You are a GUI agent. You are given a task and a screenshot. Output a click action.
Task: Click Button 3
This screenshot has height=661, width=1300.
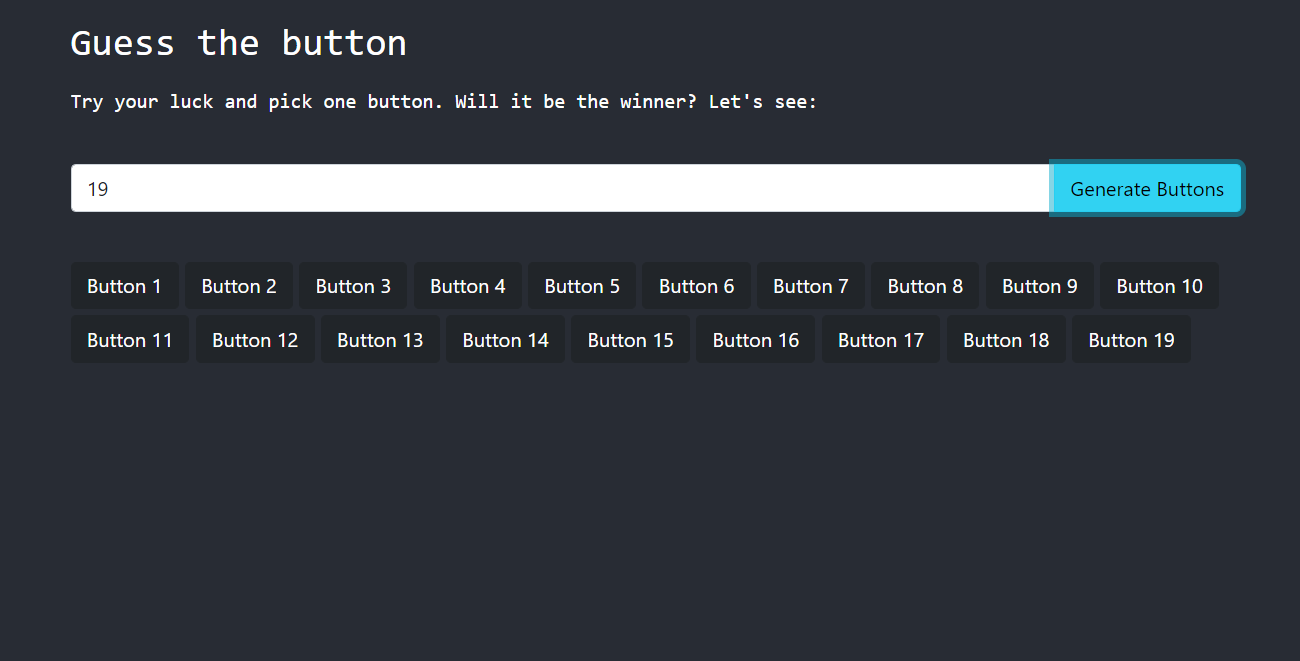coord(353,285)
